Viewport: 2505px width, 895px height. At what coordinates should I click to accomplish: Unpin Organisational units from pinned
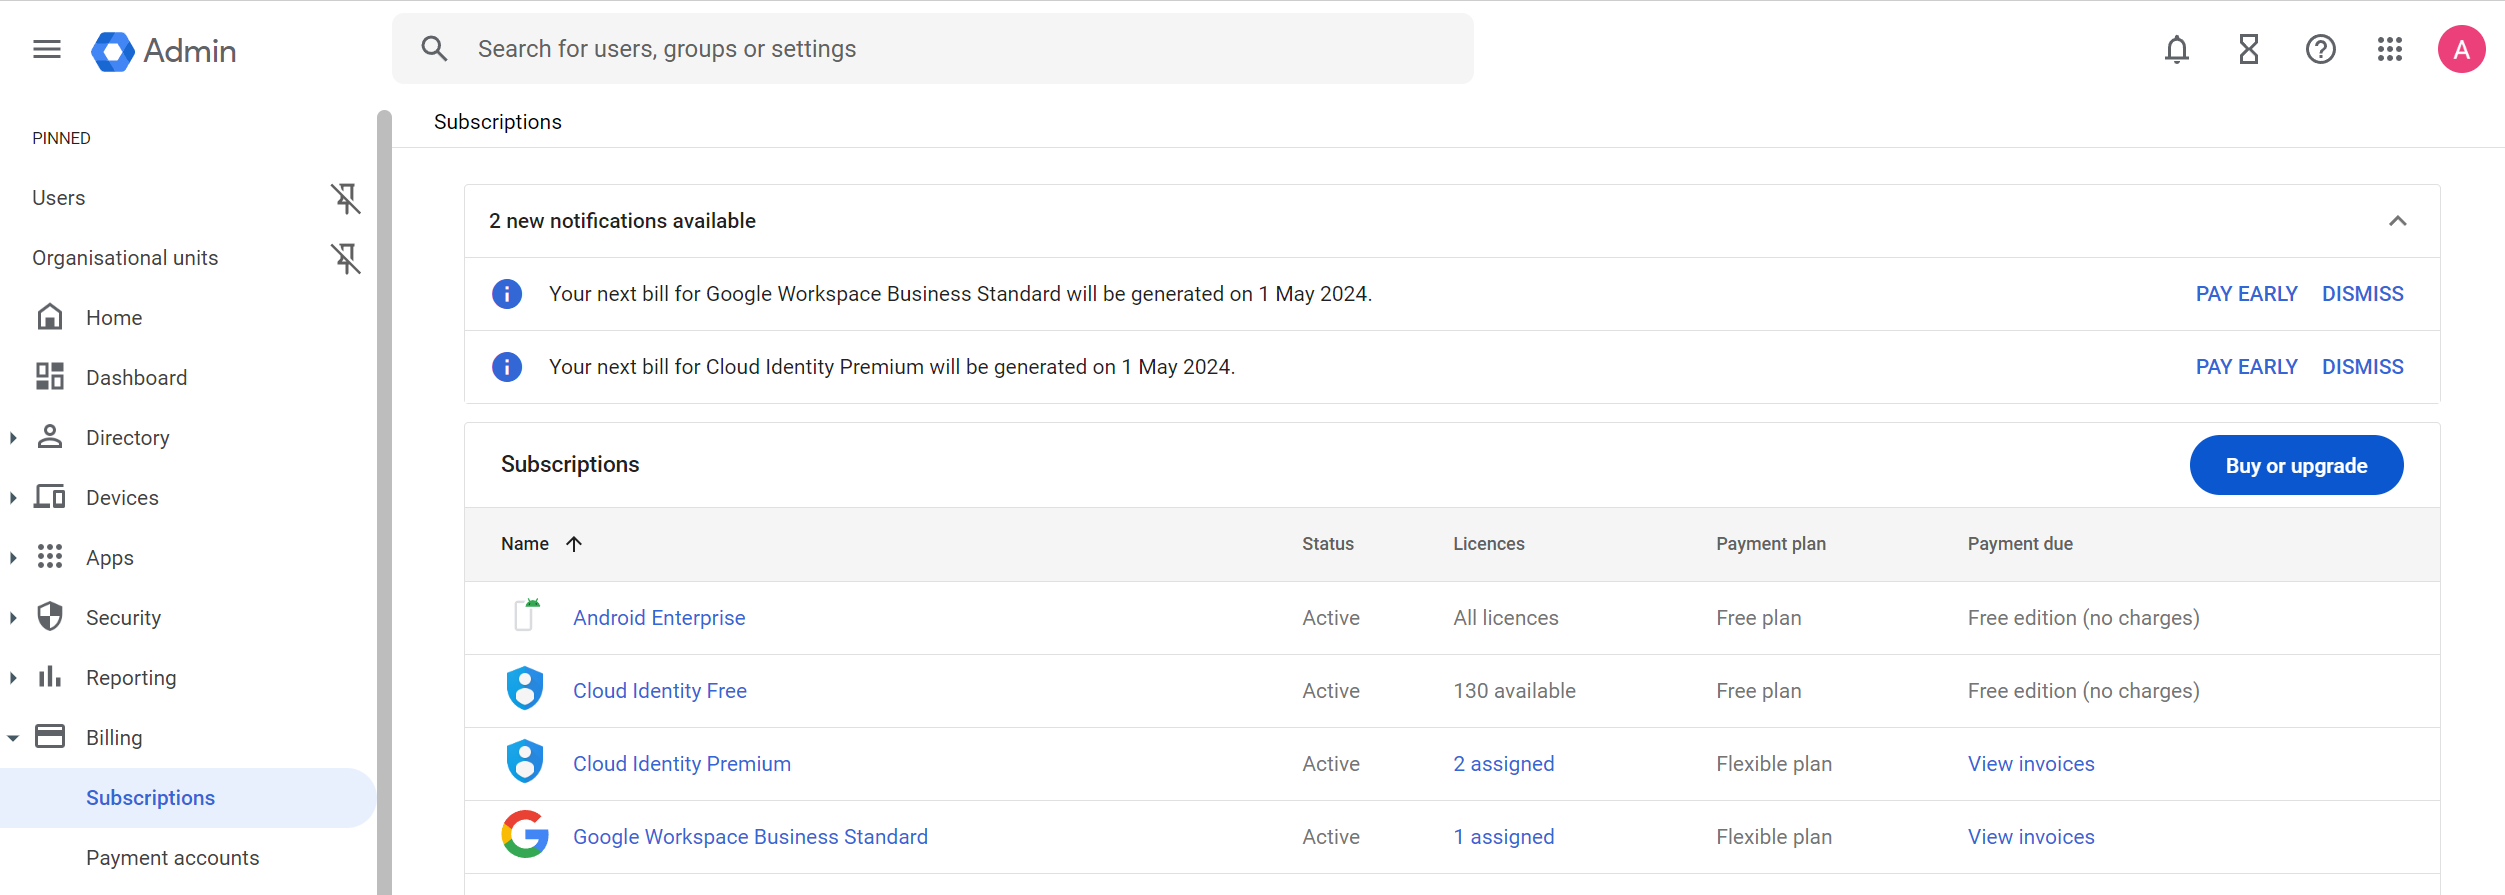pyautogui.click(x=345, y=258)
